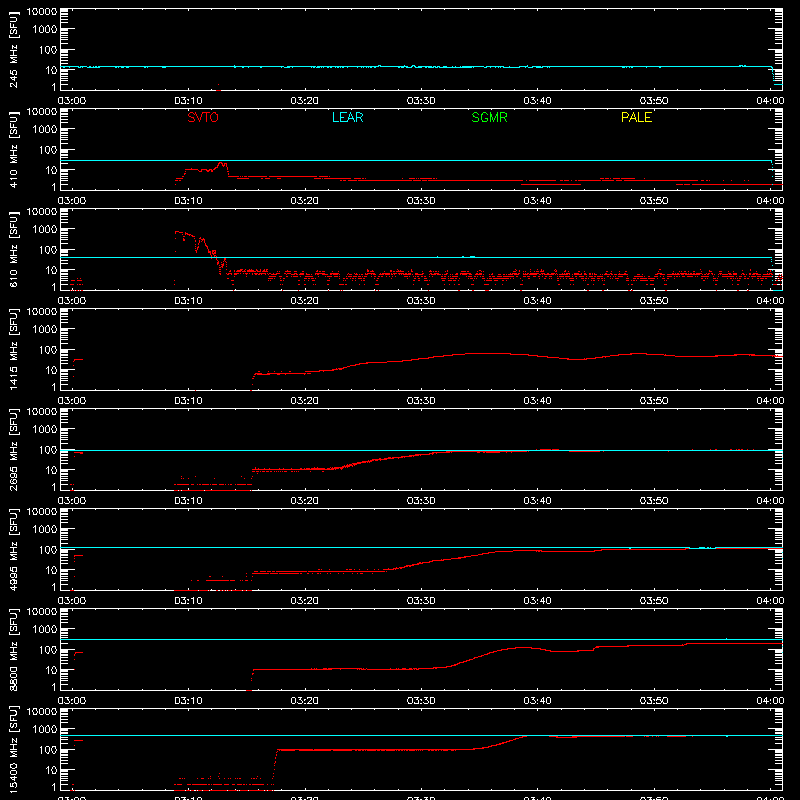Image resolution: width=800 pixels, height=800 pixels.
Task: Click 03:20 tick under the 2695 MHz panel
Action: [x=305, y=501]
